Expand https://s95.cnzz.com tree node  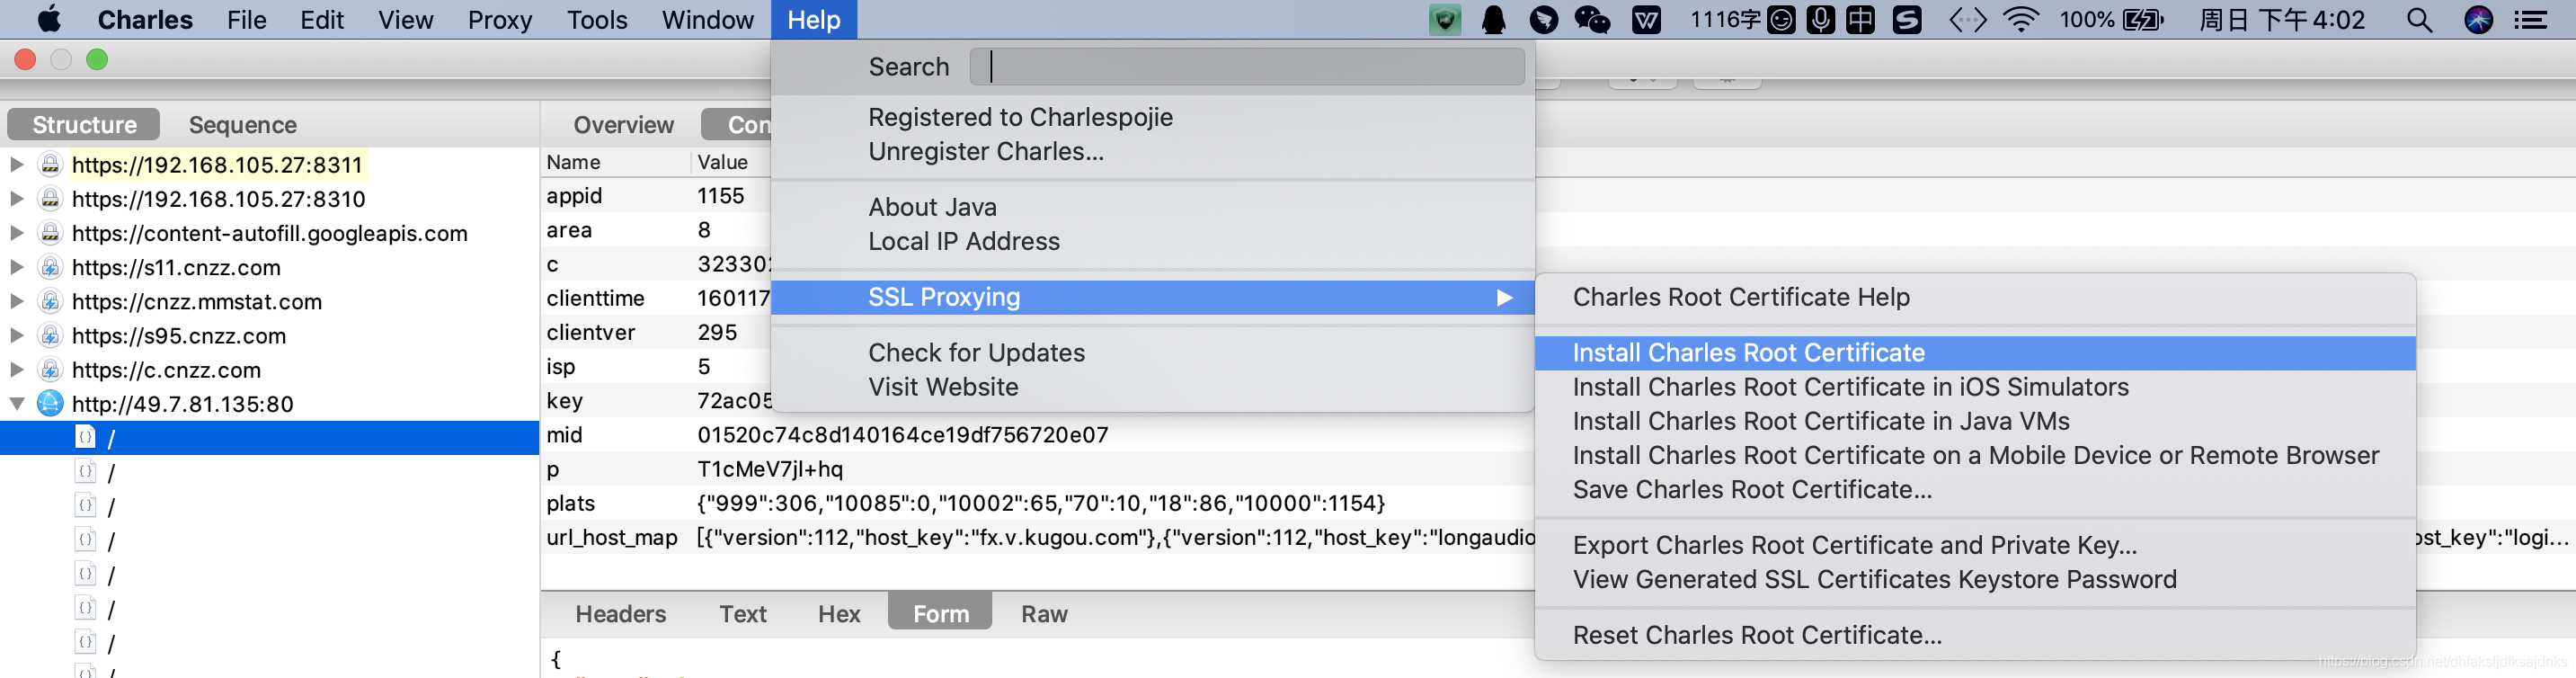click(16, 335)
